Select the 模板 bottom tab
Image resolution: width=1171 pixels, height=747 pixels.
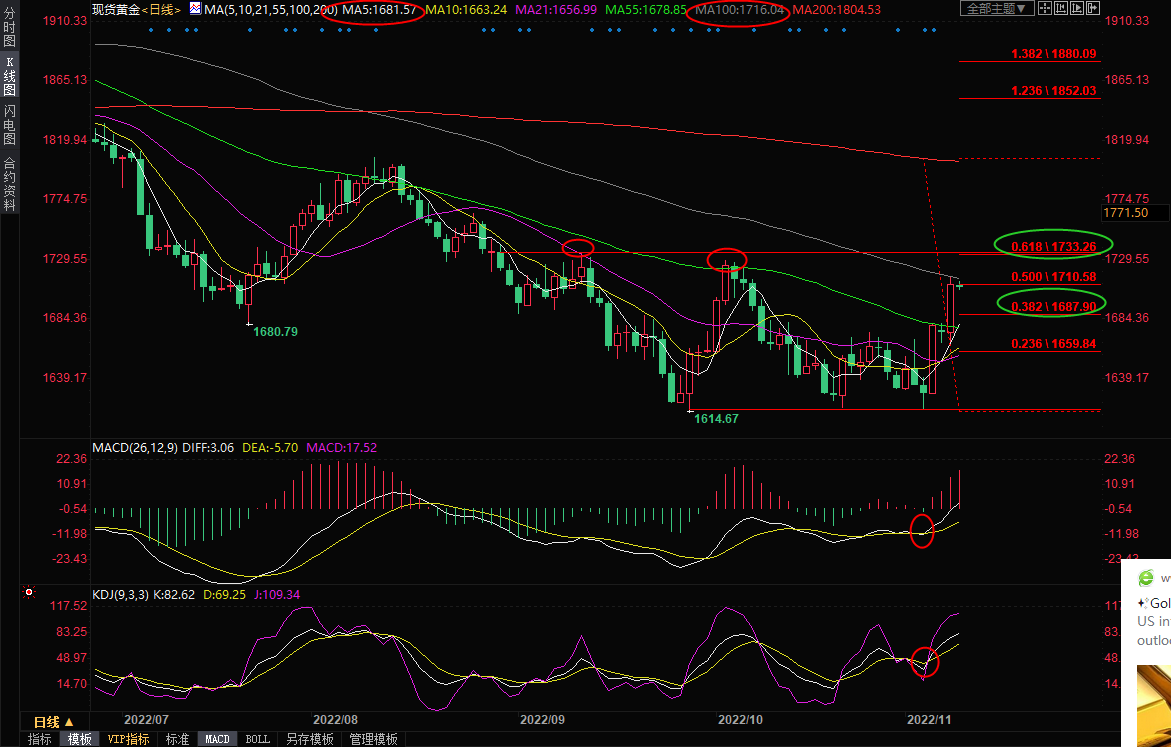coord(80,739)
